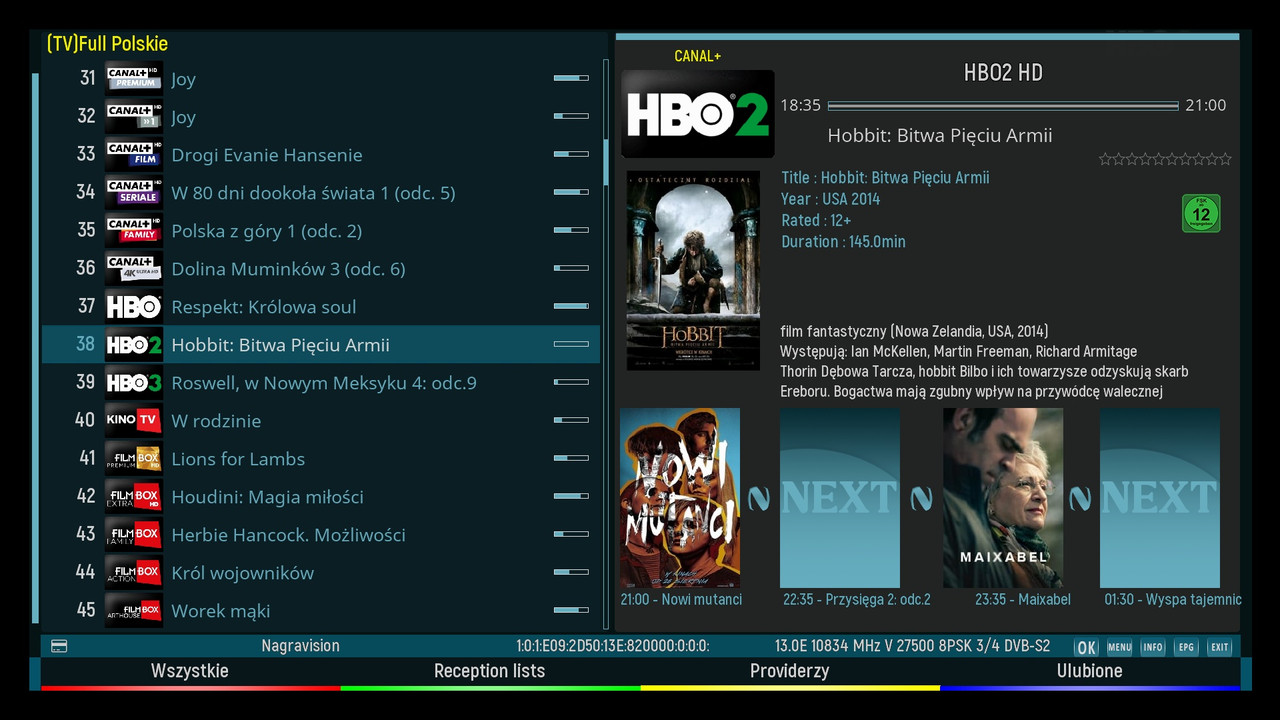Viewport: 1280px width, 720px height.
Task: Select Herbie Hancock. Możliwości programme
Action: (x=288, y=535)
